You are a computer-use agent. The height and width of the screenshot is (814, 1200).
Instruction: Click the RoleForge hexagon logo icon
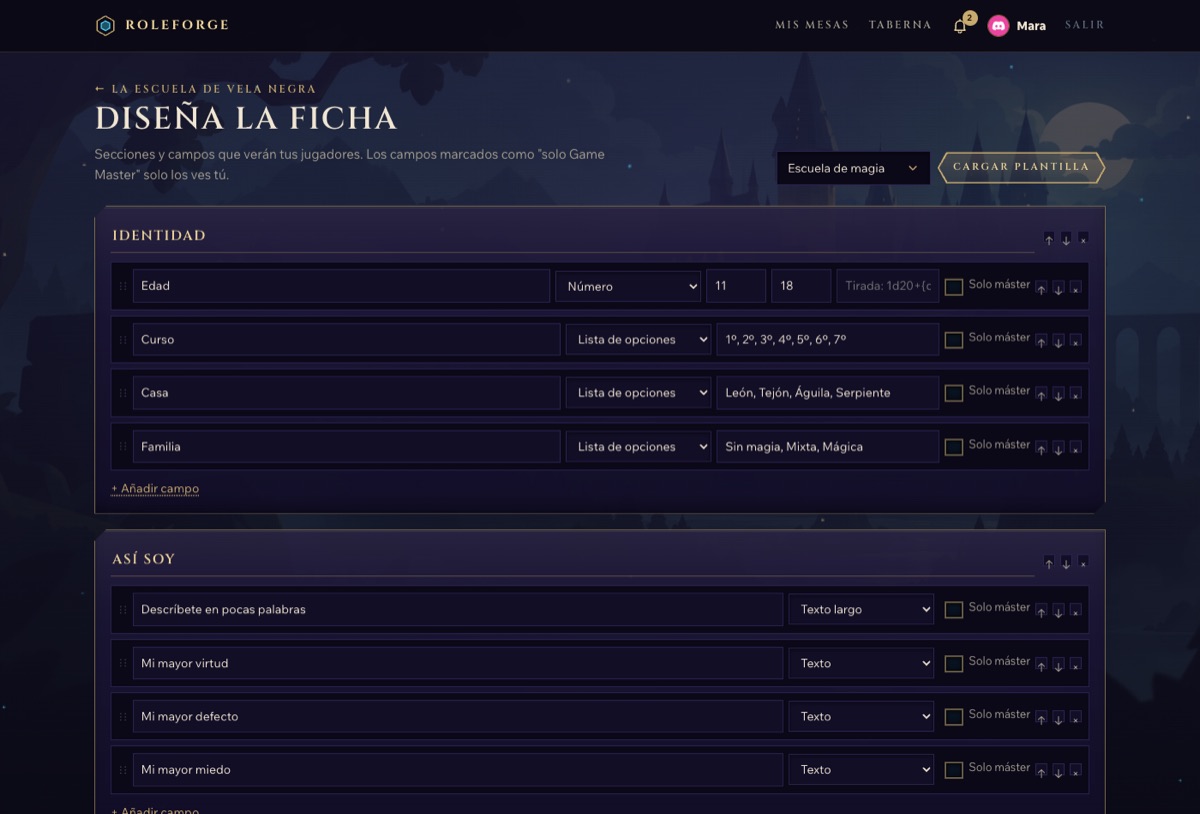(x=105, y=25)
